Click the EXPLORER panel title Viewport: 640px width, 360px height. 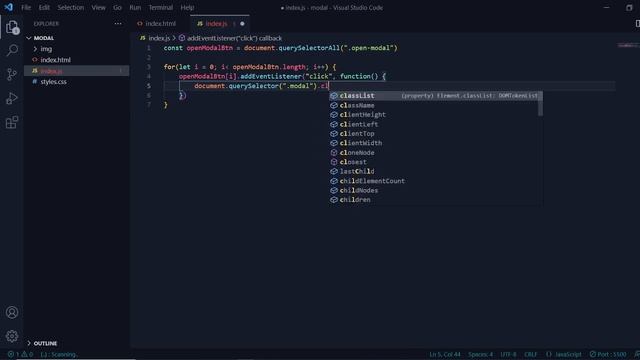click(46, 24)
